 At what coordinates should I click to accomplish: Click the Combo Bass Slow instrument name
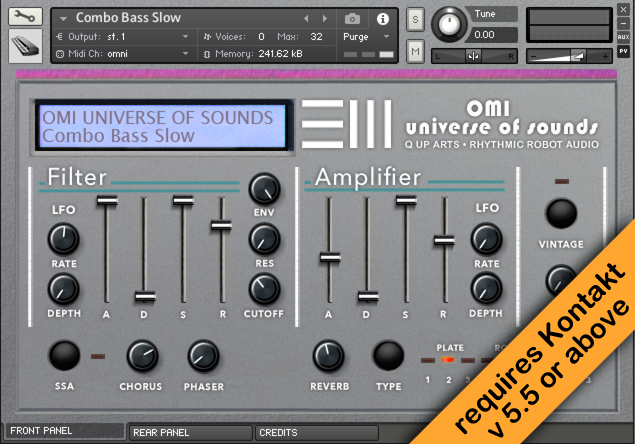click(x=128, y=18)
